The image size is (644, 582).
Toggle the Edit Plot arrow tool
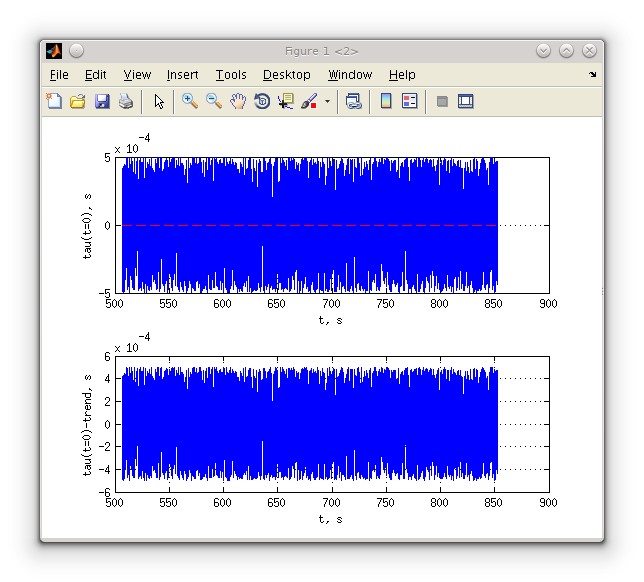pos(158,101)
